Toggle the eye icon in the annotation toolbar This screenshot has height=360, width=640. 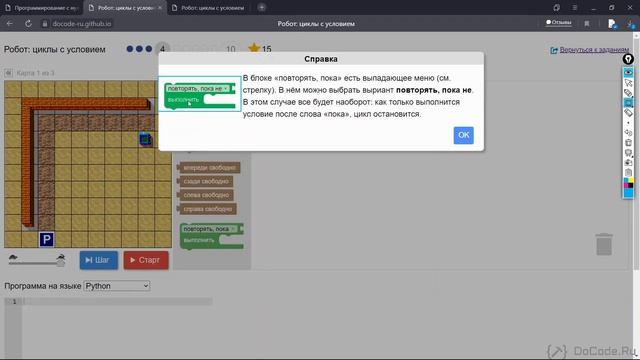[629, 72]
